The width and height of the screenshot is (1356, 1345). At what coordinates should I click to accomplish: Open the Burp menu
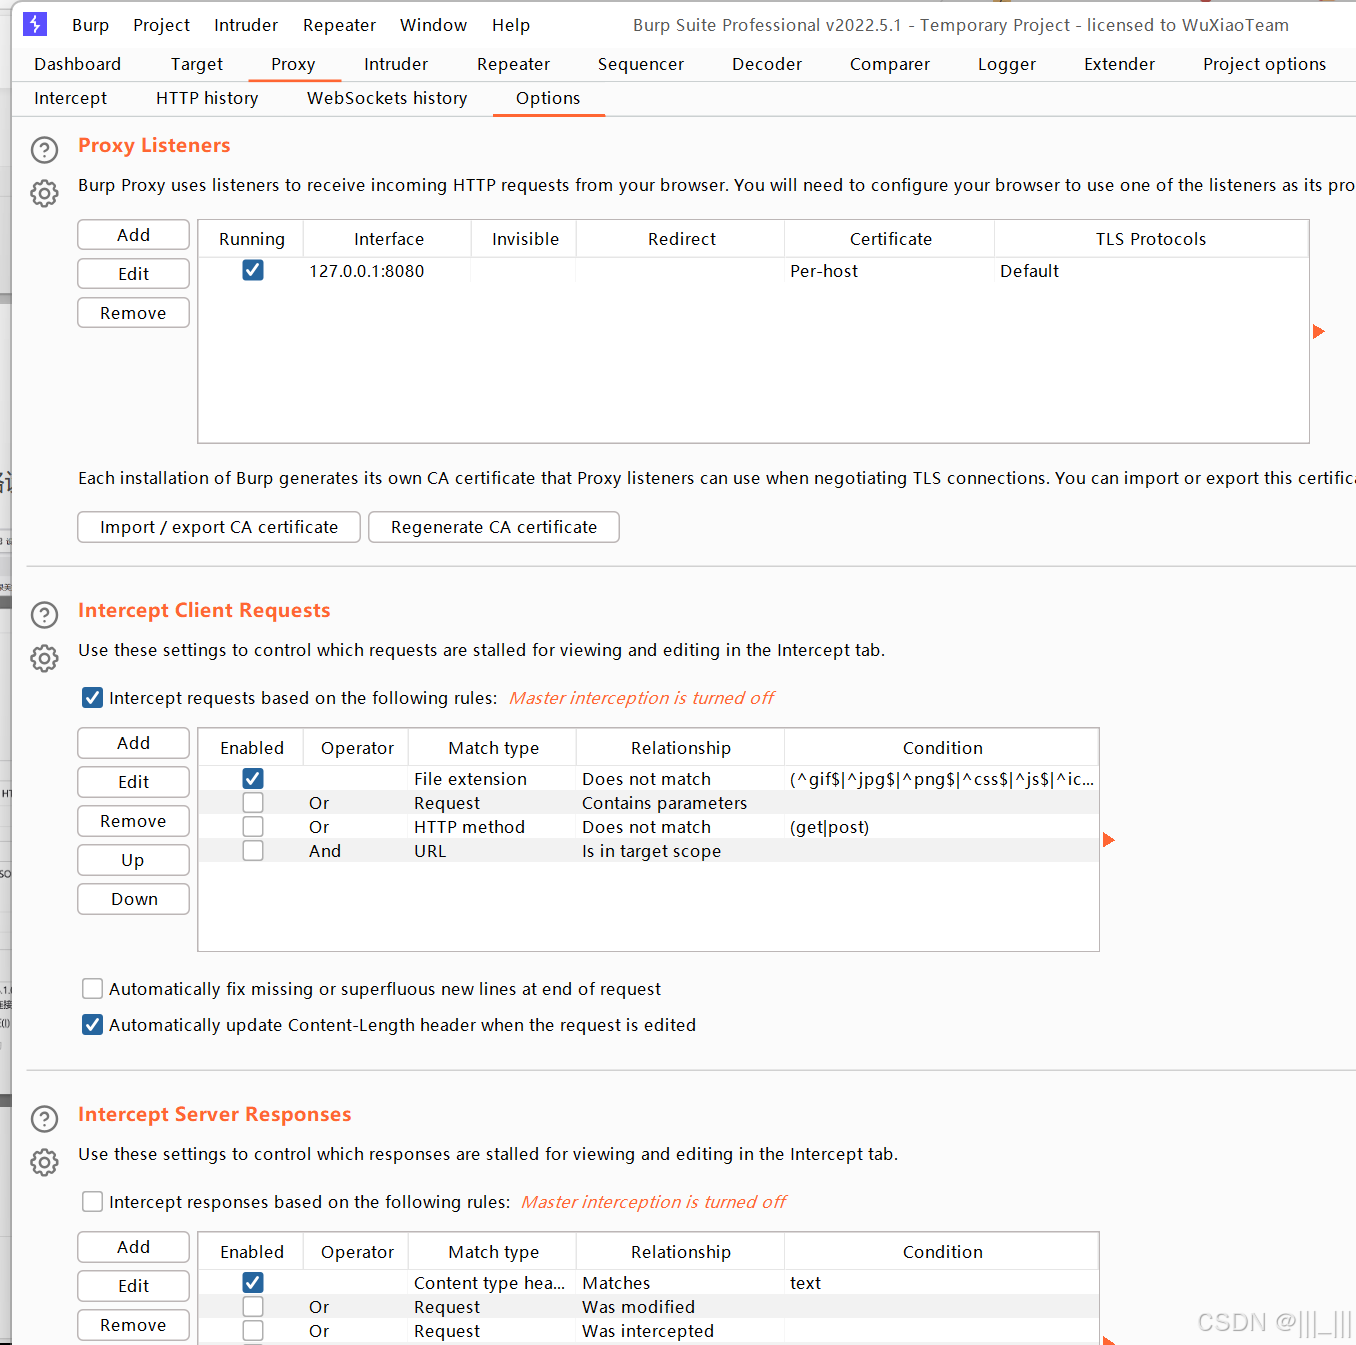click(90, 25)
